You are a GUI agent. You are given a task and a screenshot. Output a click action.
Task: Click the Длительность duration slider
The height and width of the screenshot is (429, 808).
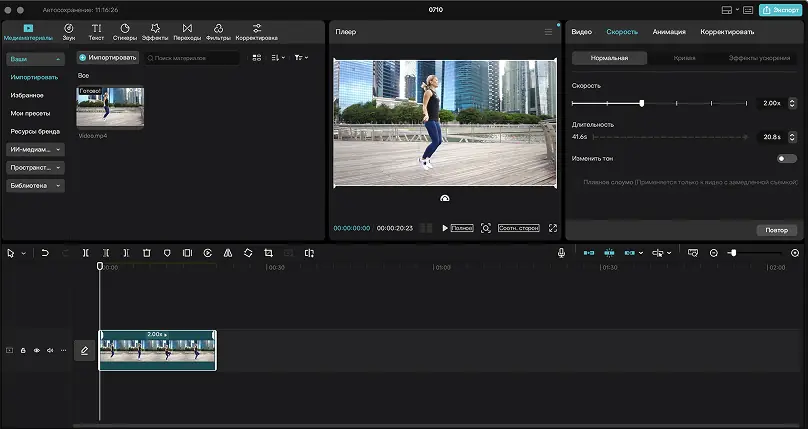(670, 137)
